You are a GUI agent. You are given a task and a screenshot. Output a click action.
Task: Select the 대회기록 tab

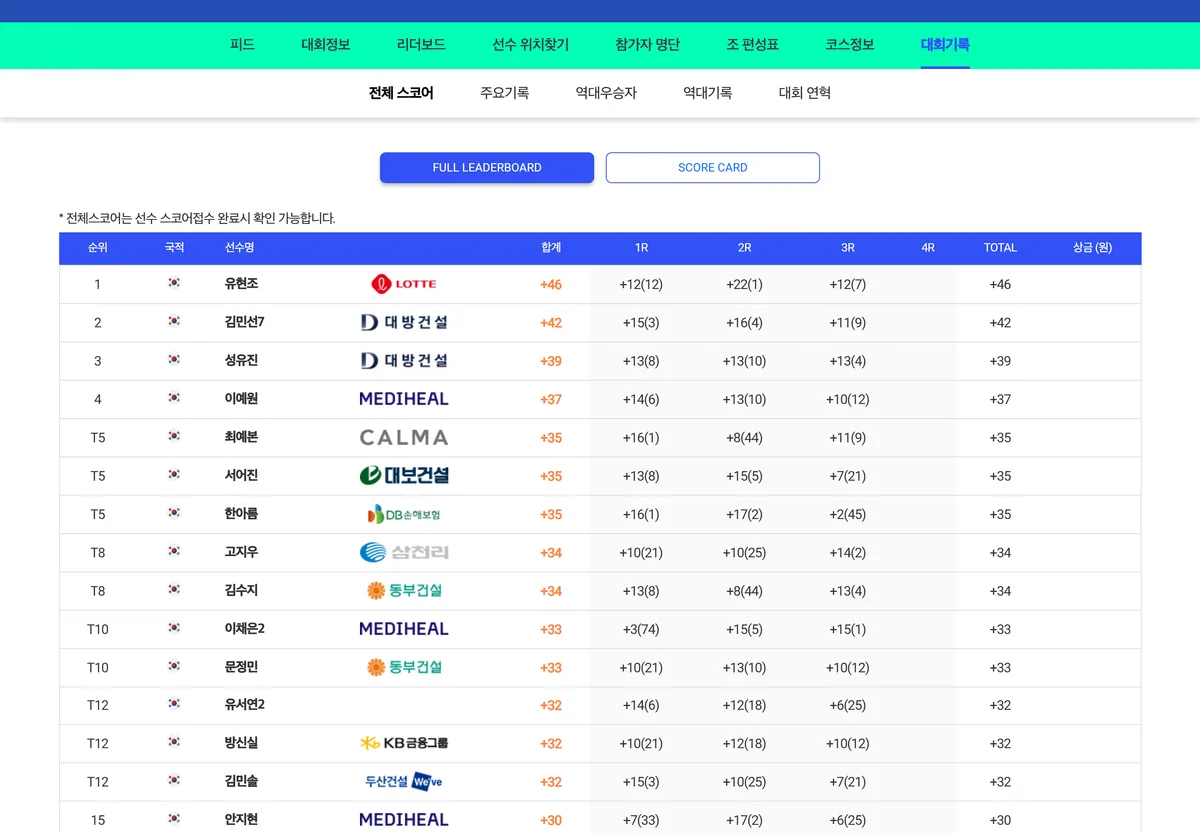point(945,45)
